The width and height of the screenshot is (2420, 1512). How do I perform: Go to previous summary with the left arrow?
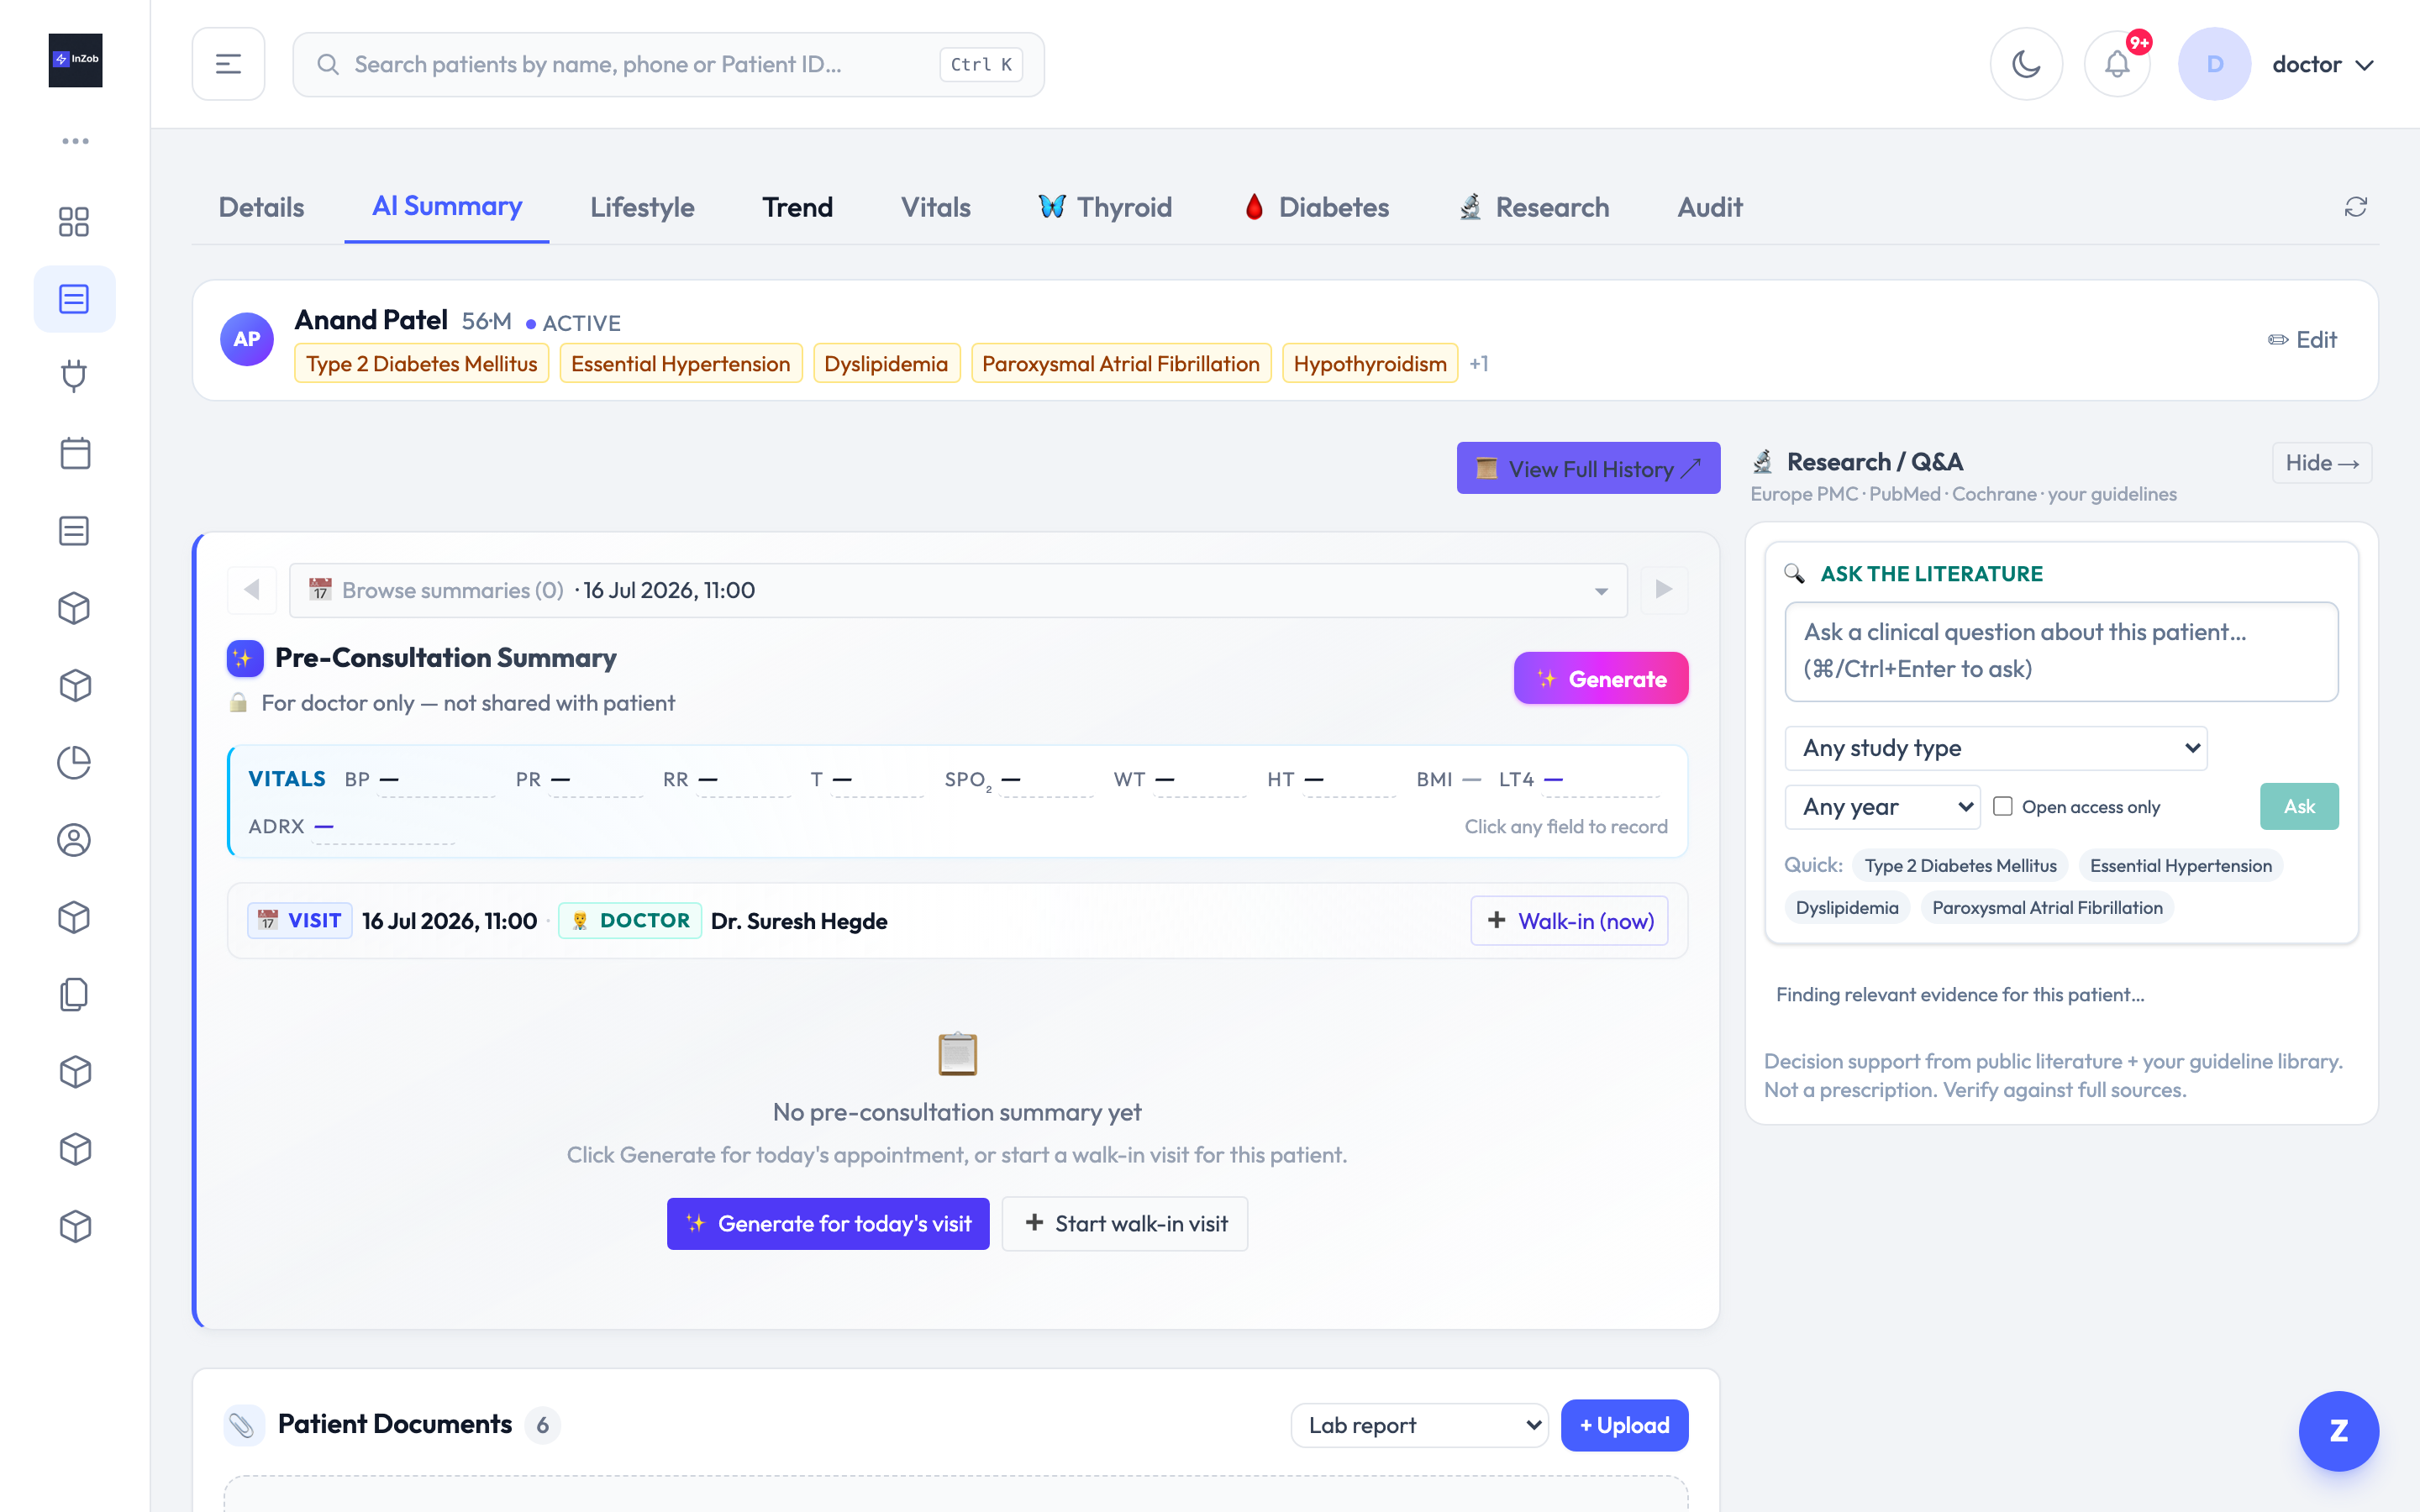click(252, 590)
